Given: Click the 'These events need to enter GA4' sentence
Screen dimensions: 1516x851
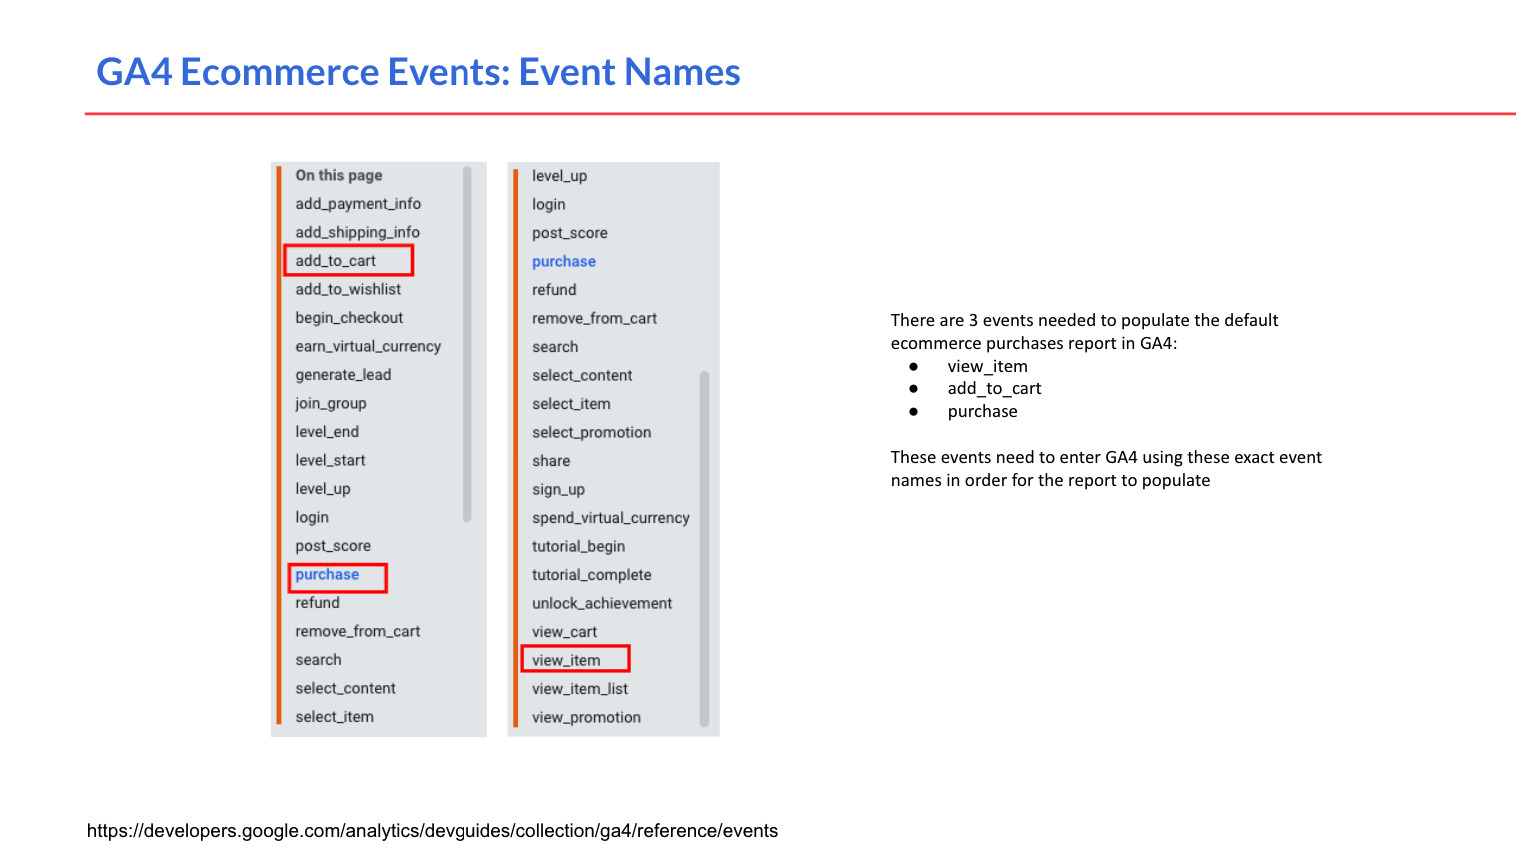Looking at the screenshot, I should pyautogui.click(x=1106, y=468).
